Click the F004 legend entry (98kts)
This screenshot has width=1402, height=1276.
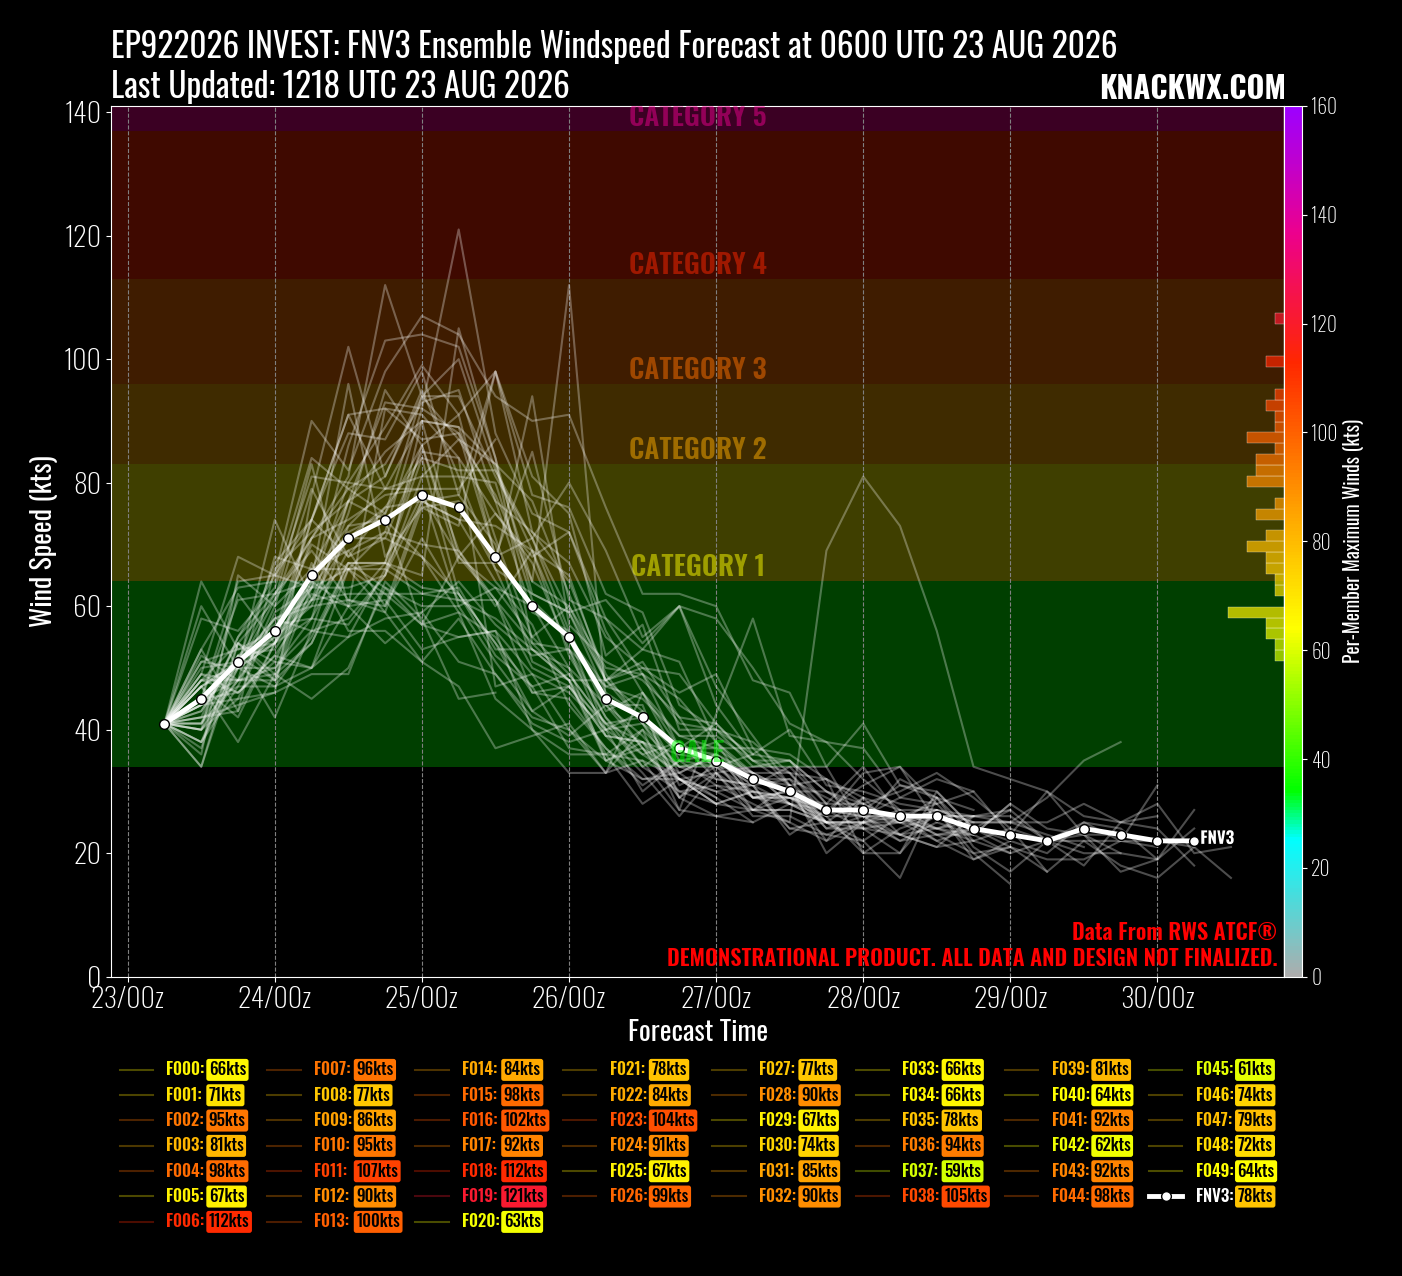184,1170
